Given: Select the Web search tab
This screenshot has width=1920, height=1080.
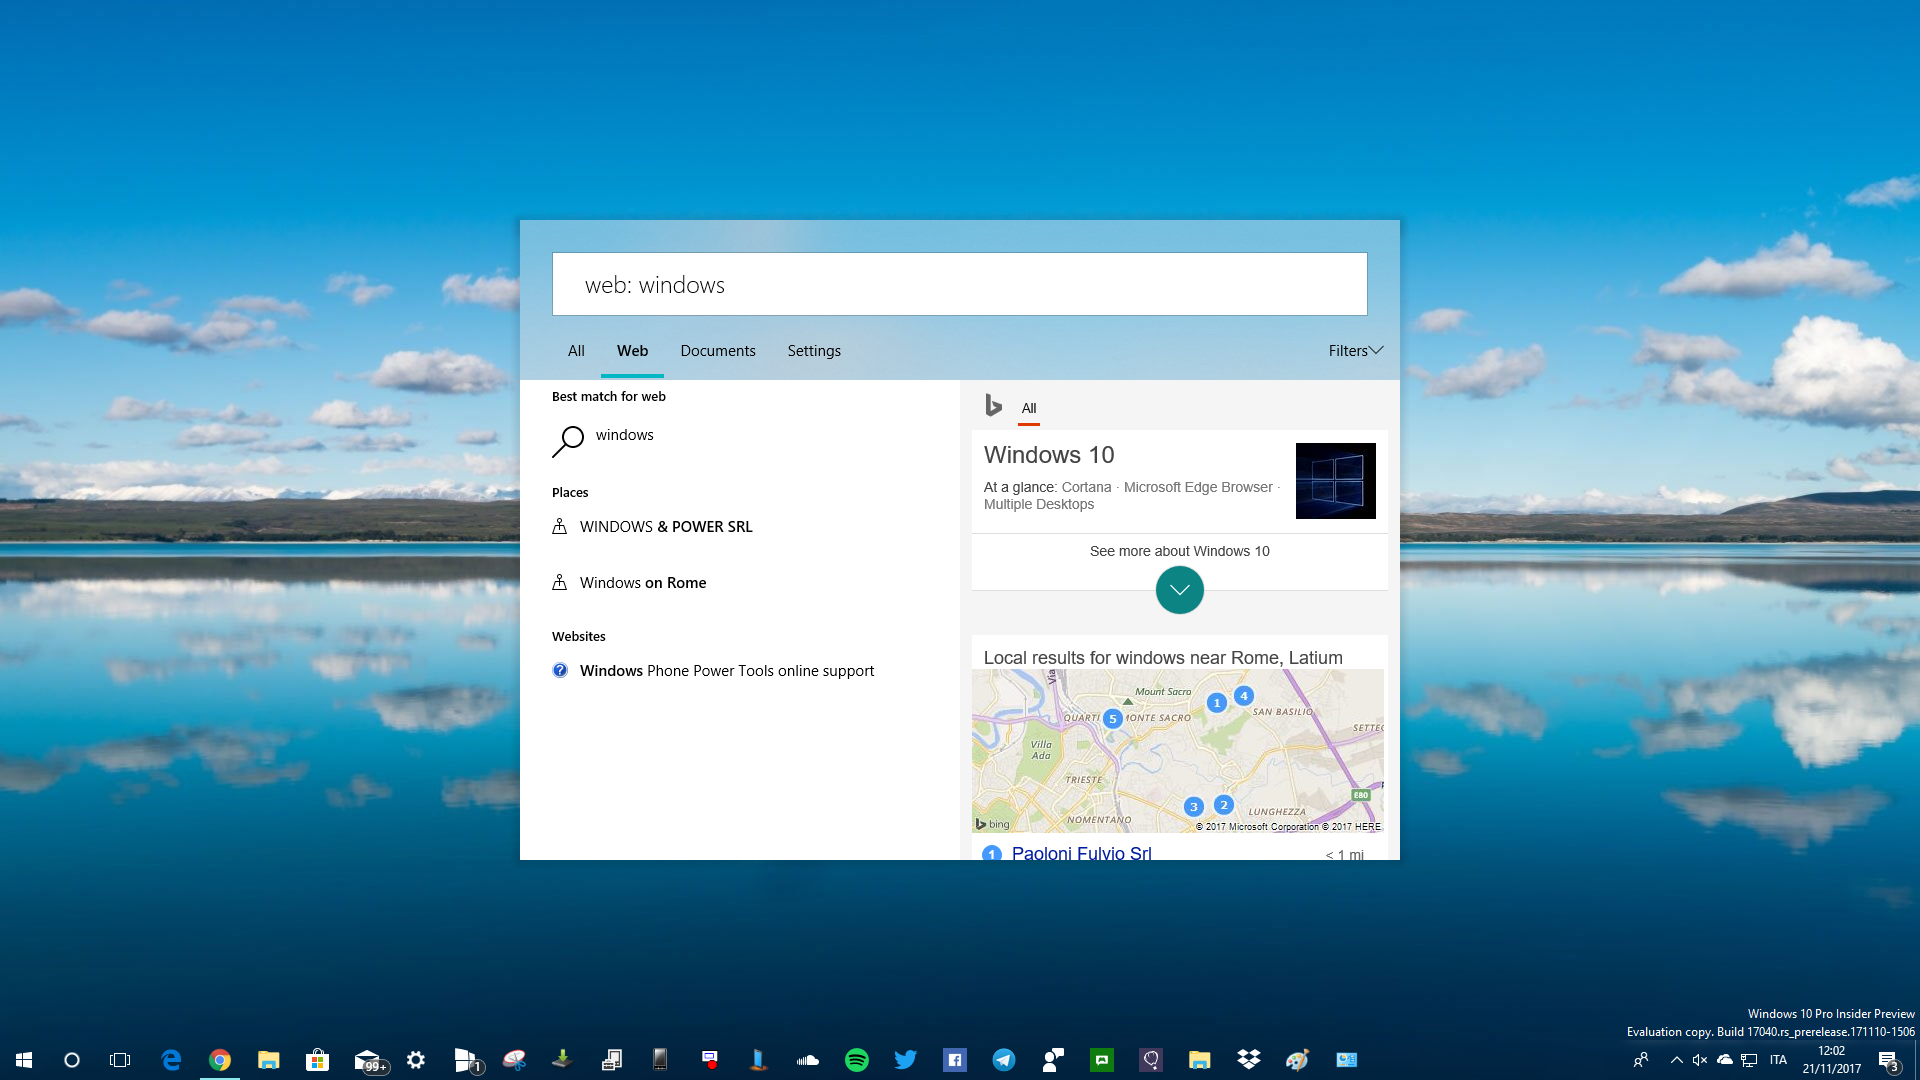Looking at the screenshot, I should 632,351.
